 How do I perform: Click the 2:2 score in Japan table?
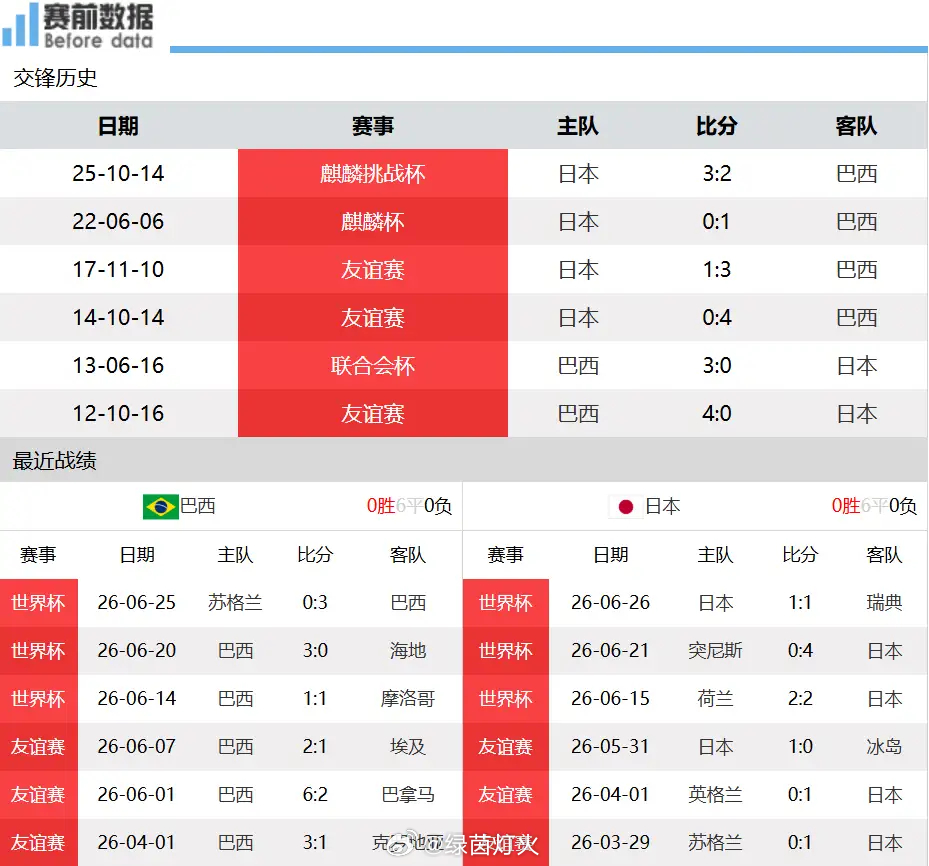click(800, 698)
